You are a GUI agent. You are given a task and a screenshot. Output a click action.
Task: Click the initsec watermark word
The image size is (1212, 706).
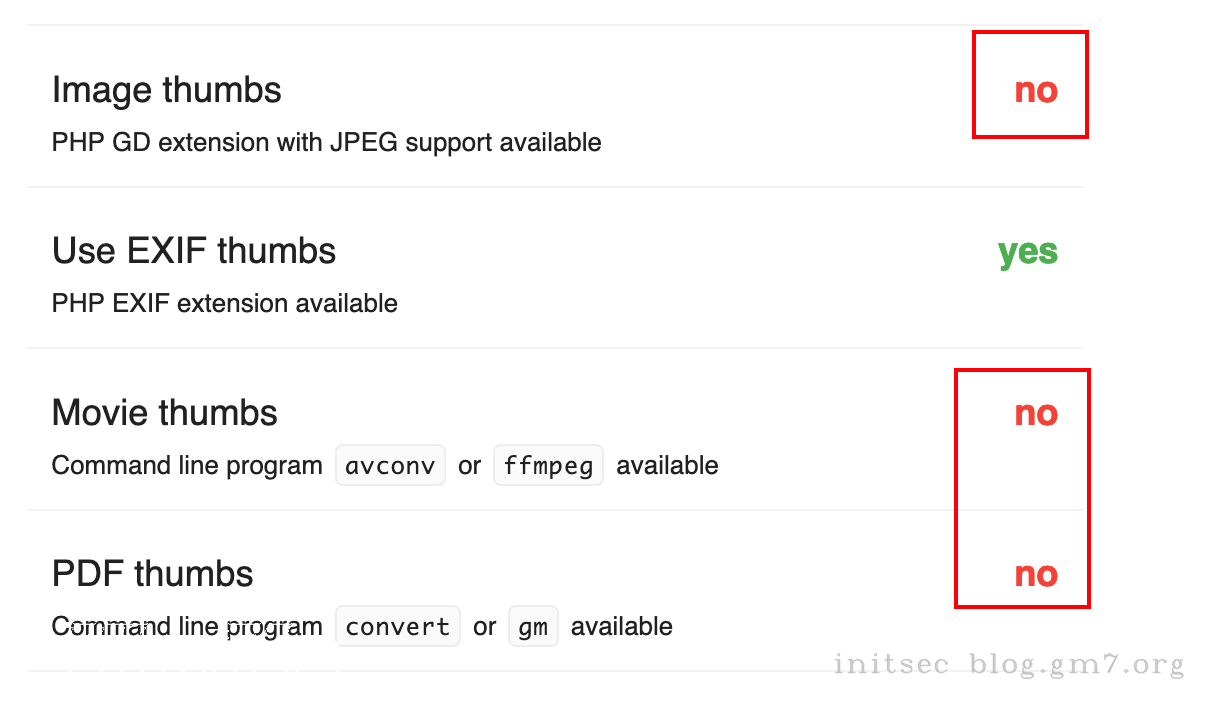pos(890,665)
